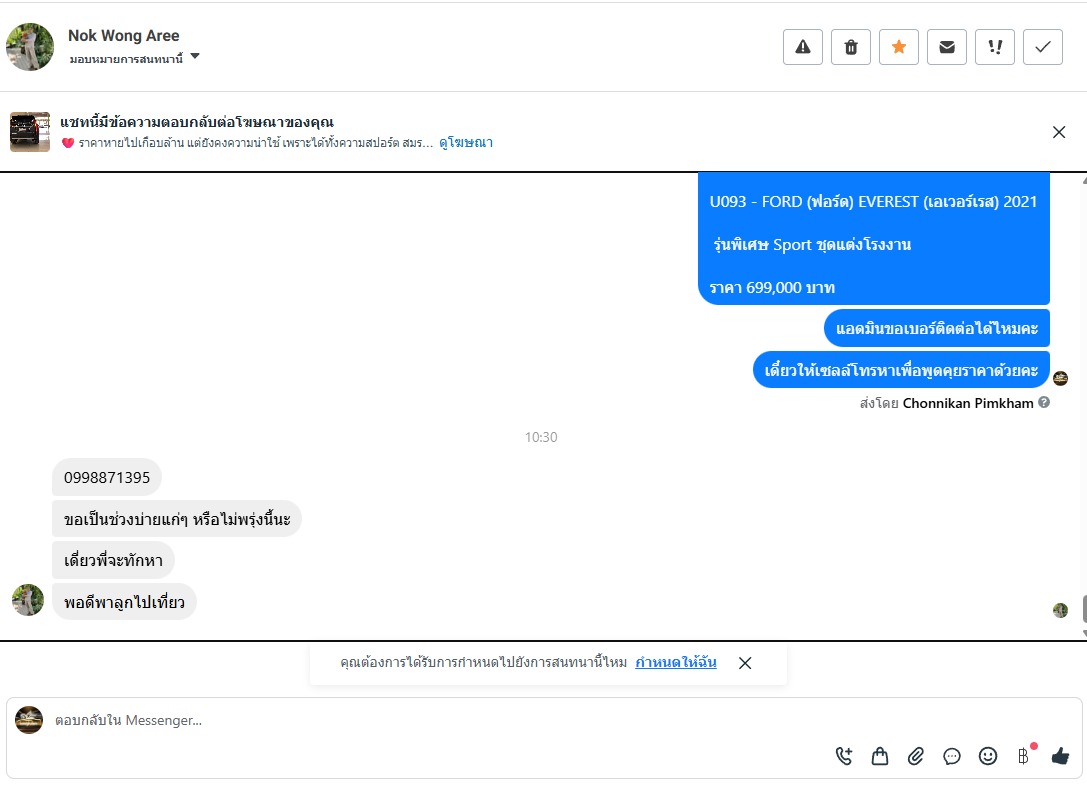Send a thumbs-up like
This screenshot has width=1087, height=790.
coord(1060,756)
